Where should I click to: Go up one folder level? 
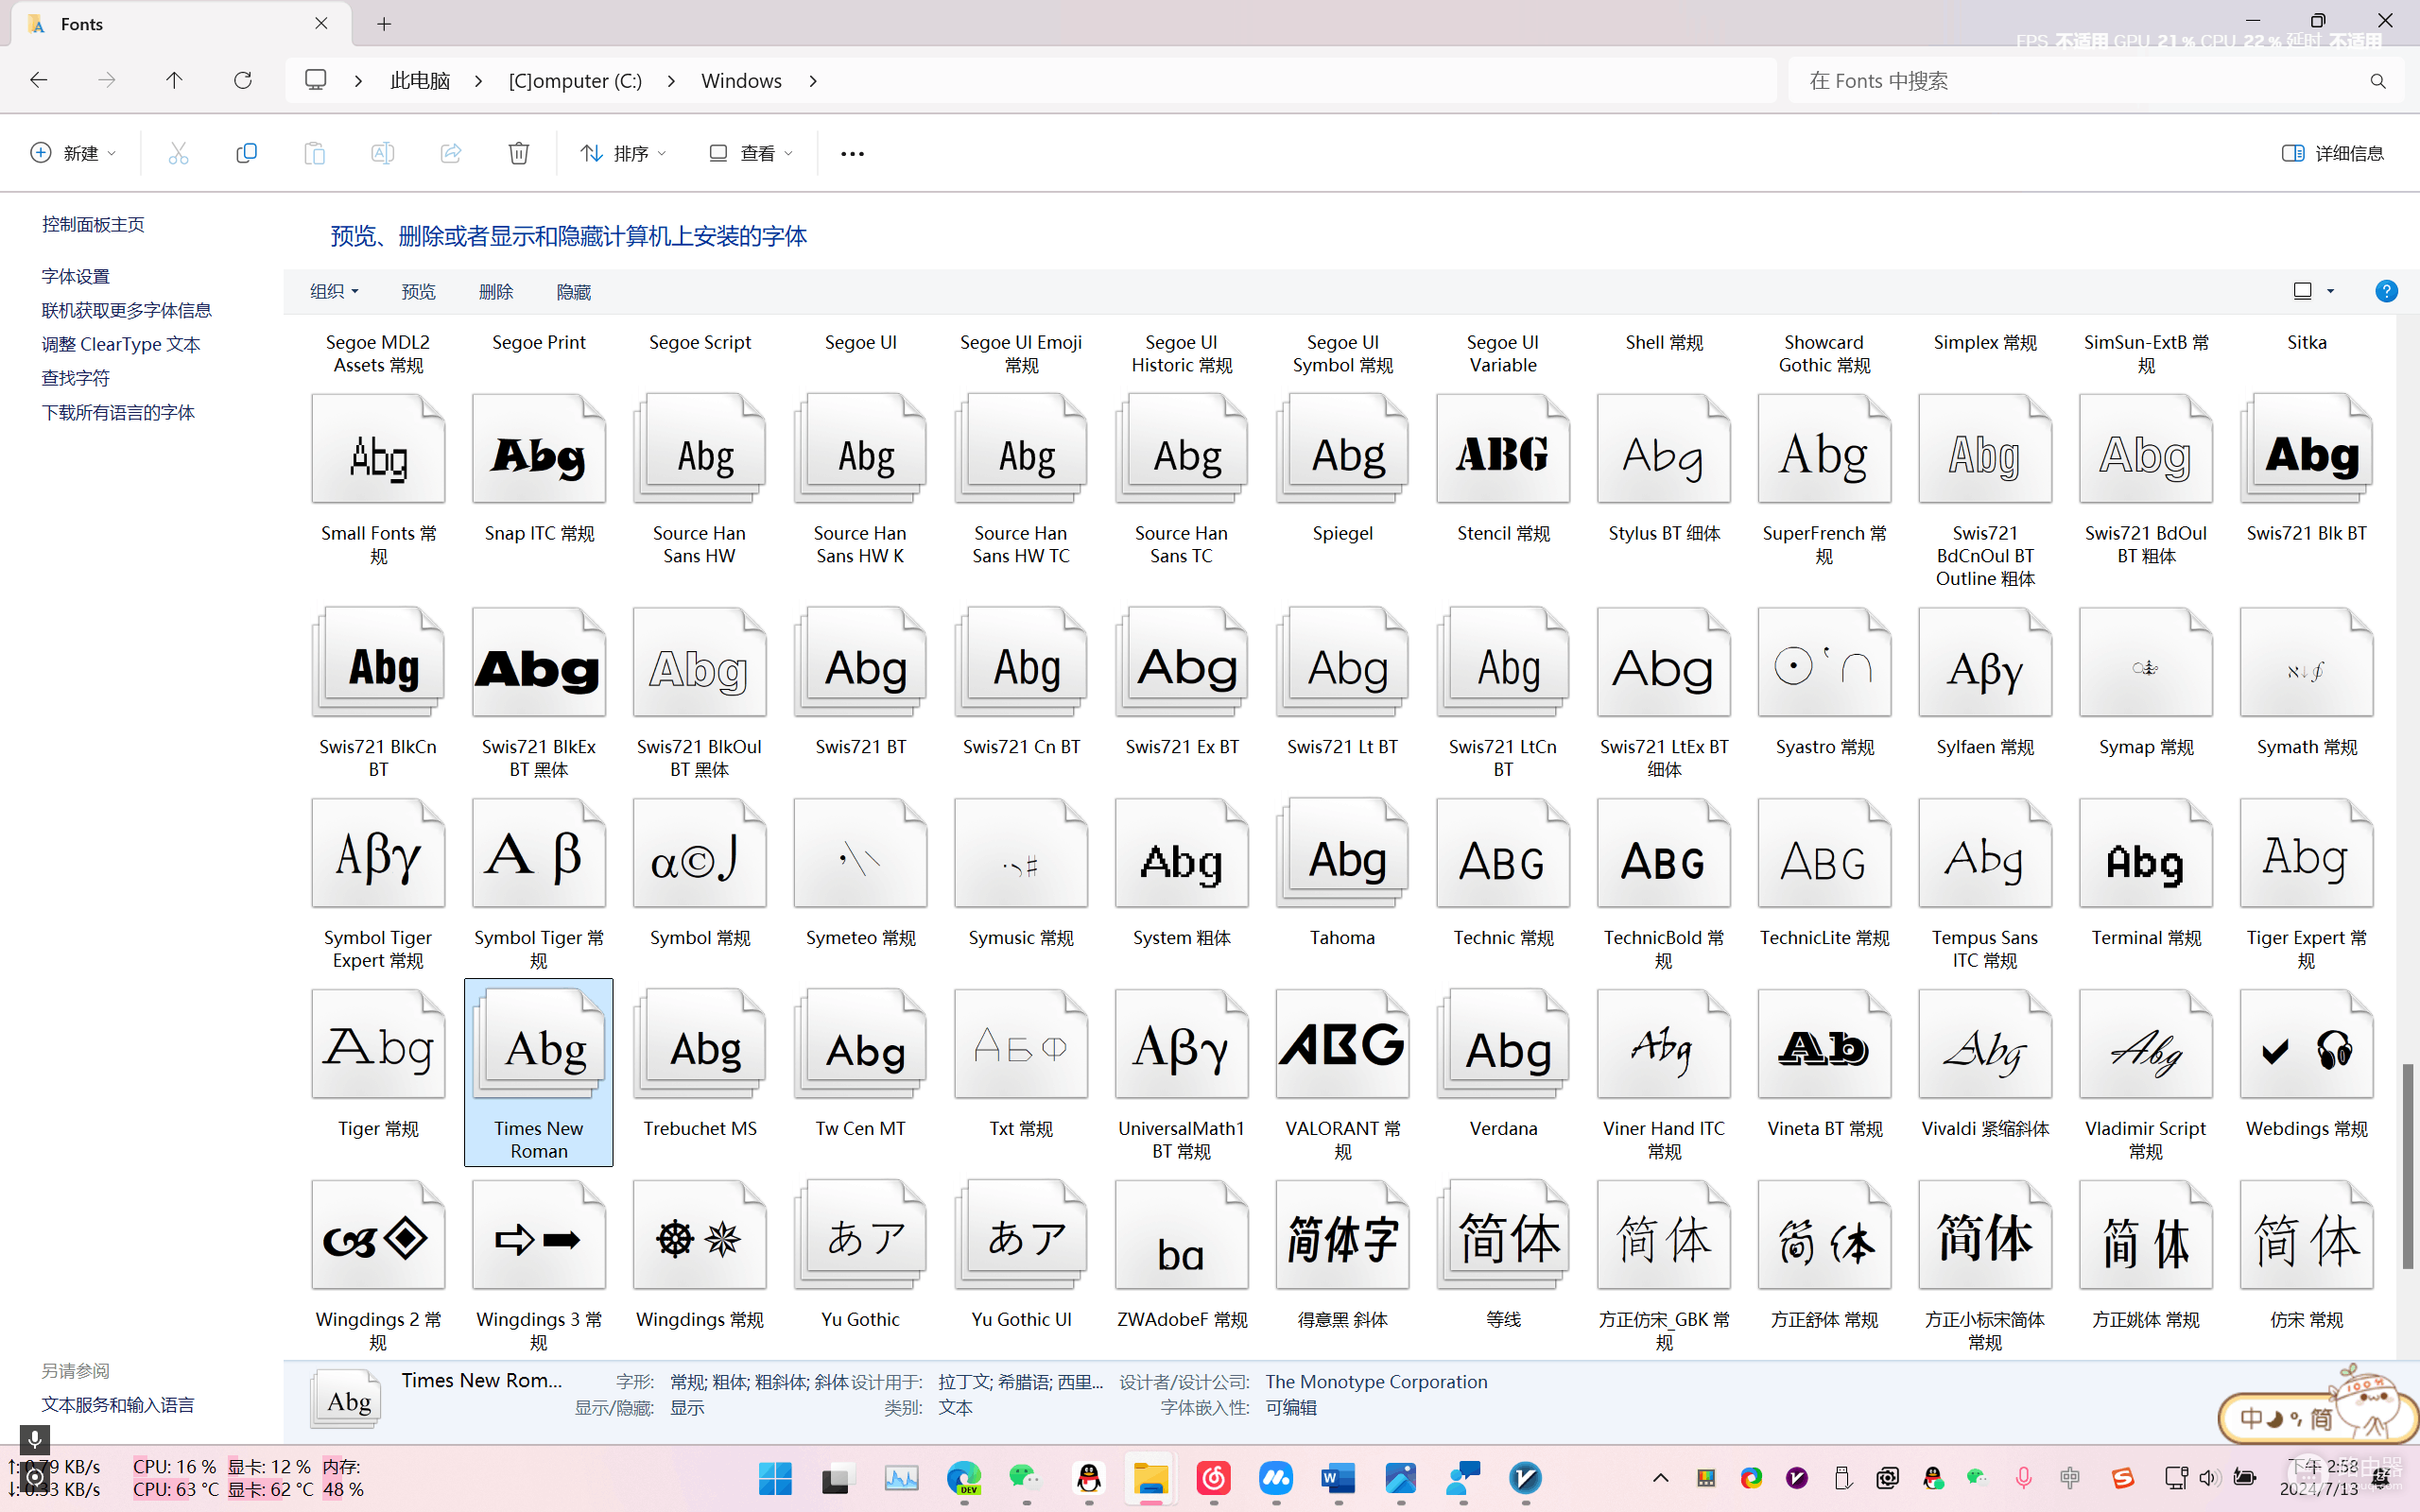pos(174,80)
